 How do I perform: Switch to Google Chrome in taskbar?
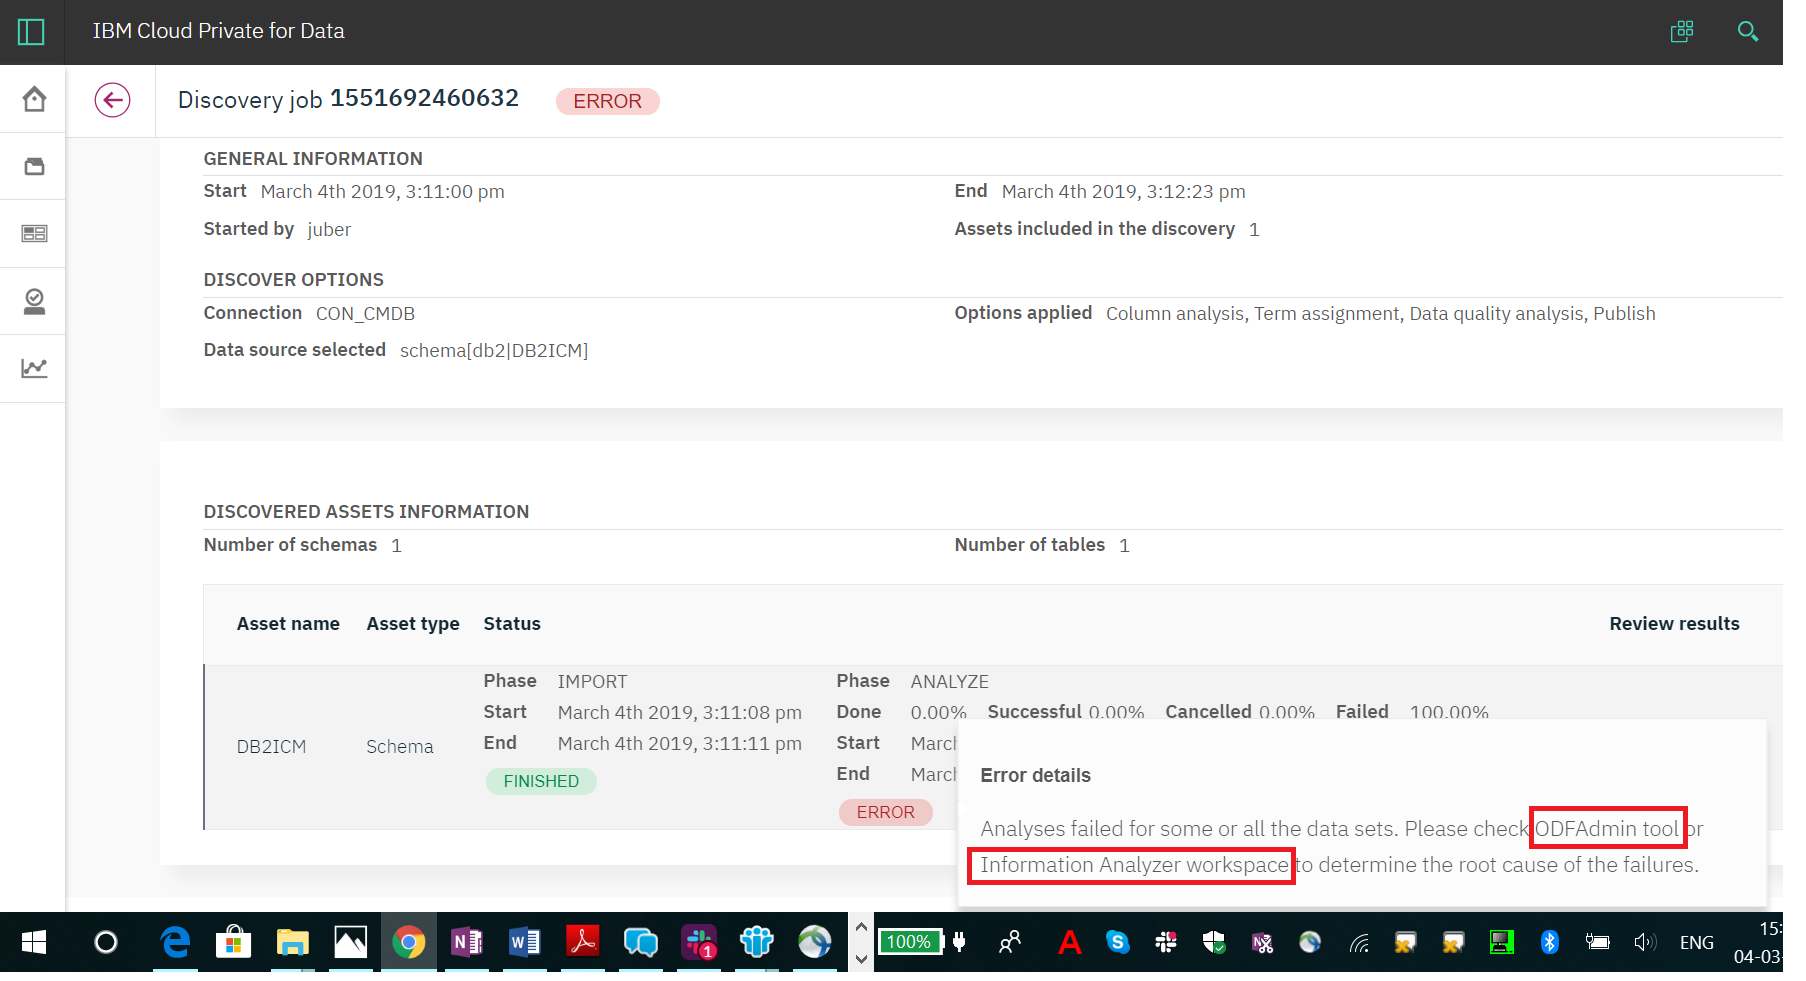[x=409, y=942]
